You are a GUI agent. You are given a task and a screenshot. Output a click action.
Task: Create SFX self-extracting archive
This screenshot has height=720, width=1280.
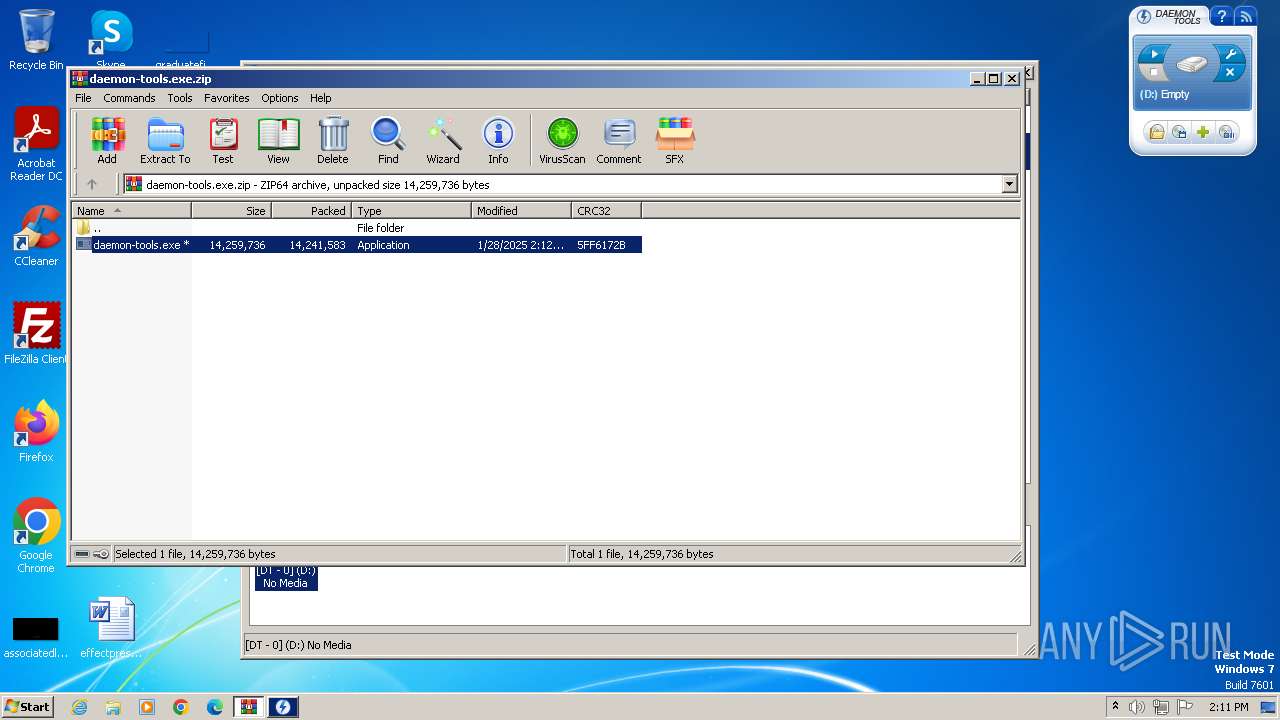point(675,141)
